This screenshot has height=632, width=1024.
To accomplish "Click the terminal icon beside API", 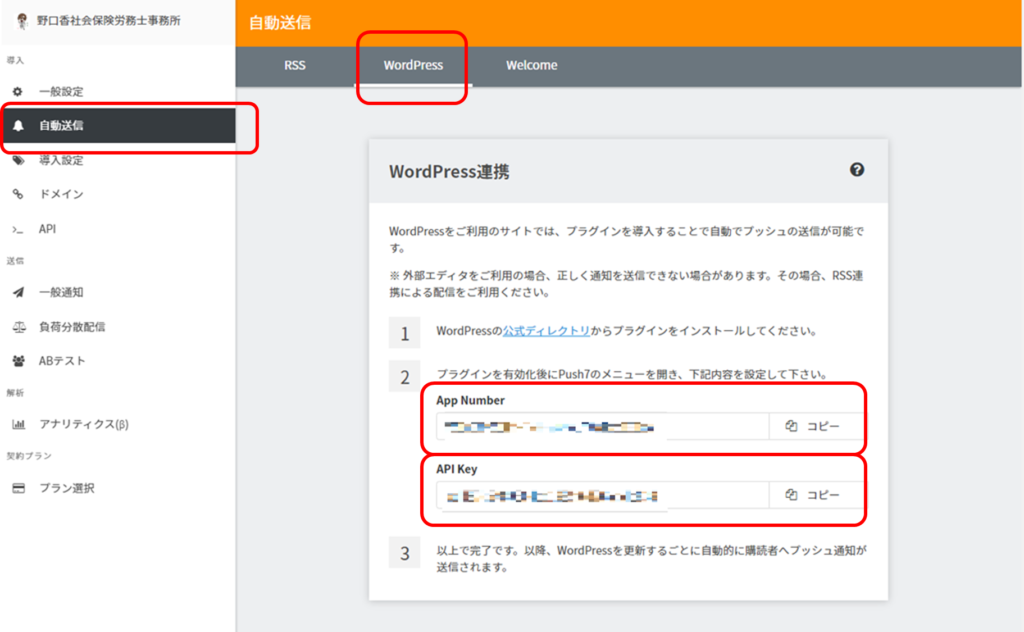I will tap(18, 229).
